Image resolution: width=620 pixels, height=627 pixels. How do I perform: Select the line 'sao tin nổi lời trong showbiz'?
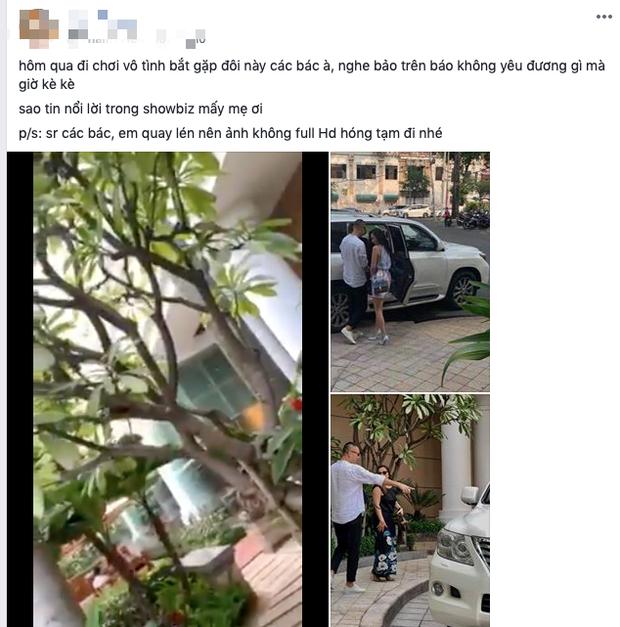click(140, 109)
